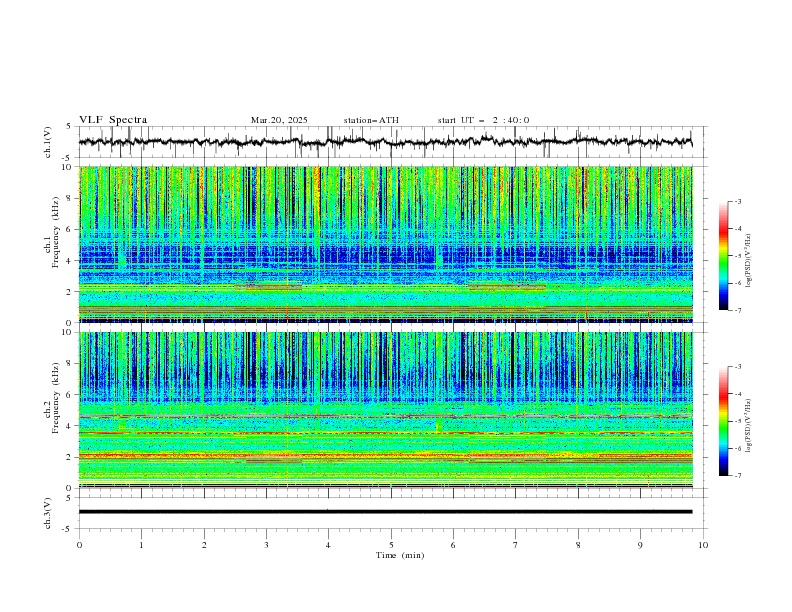Screen dimensions: 792x612
Task: Click the 'Mar.20, 2025' date label
Action: [279, 120]
